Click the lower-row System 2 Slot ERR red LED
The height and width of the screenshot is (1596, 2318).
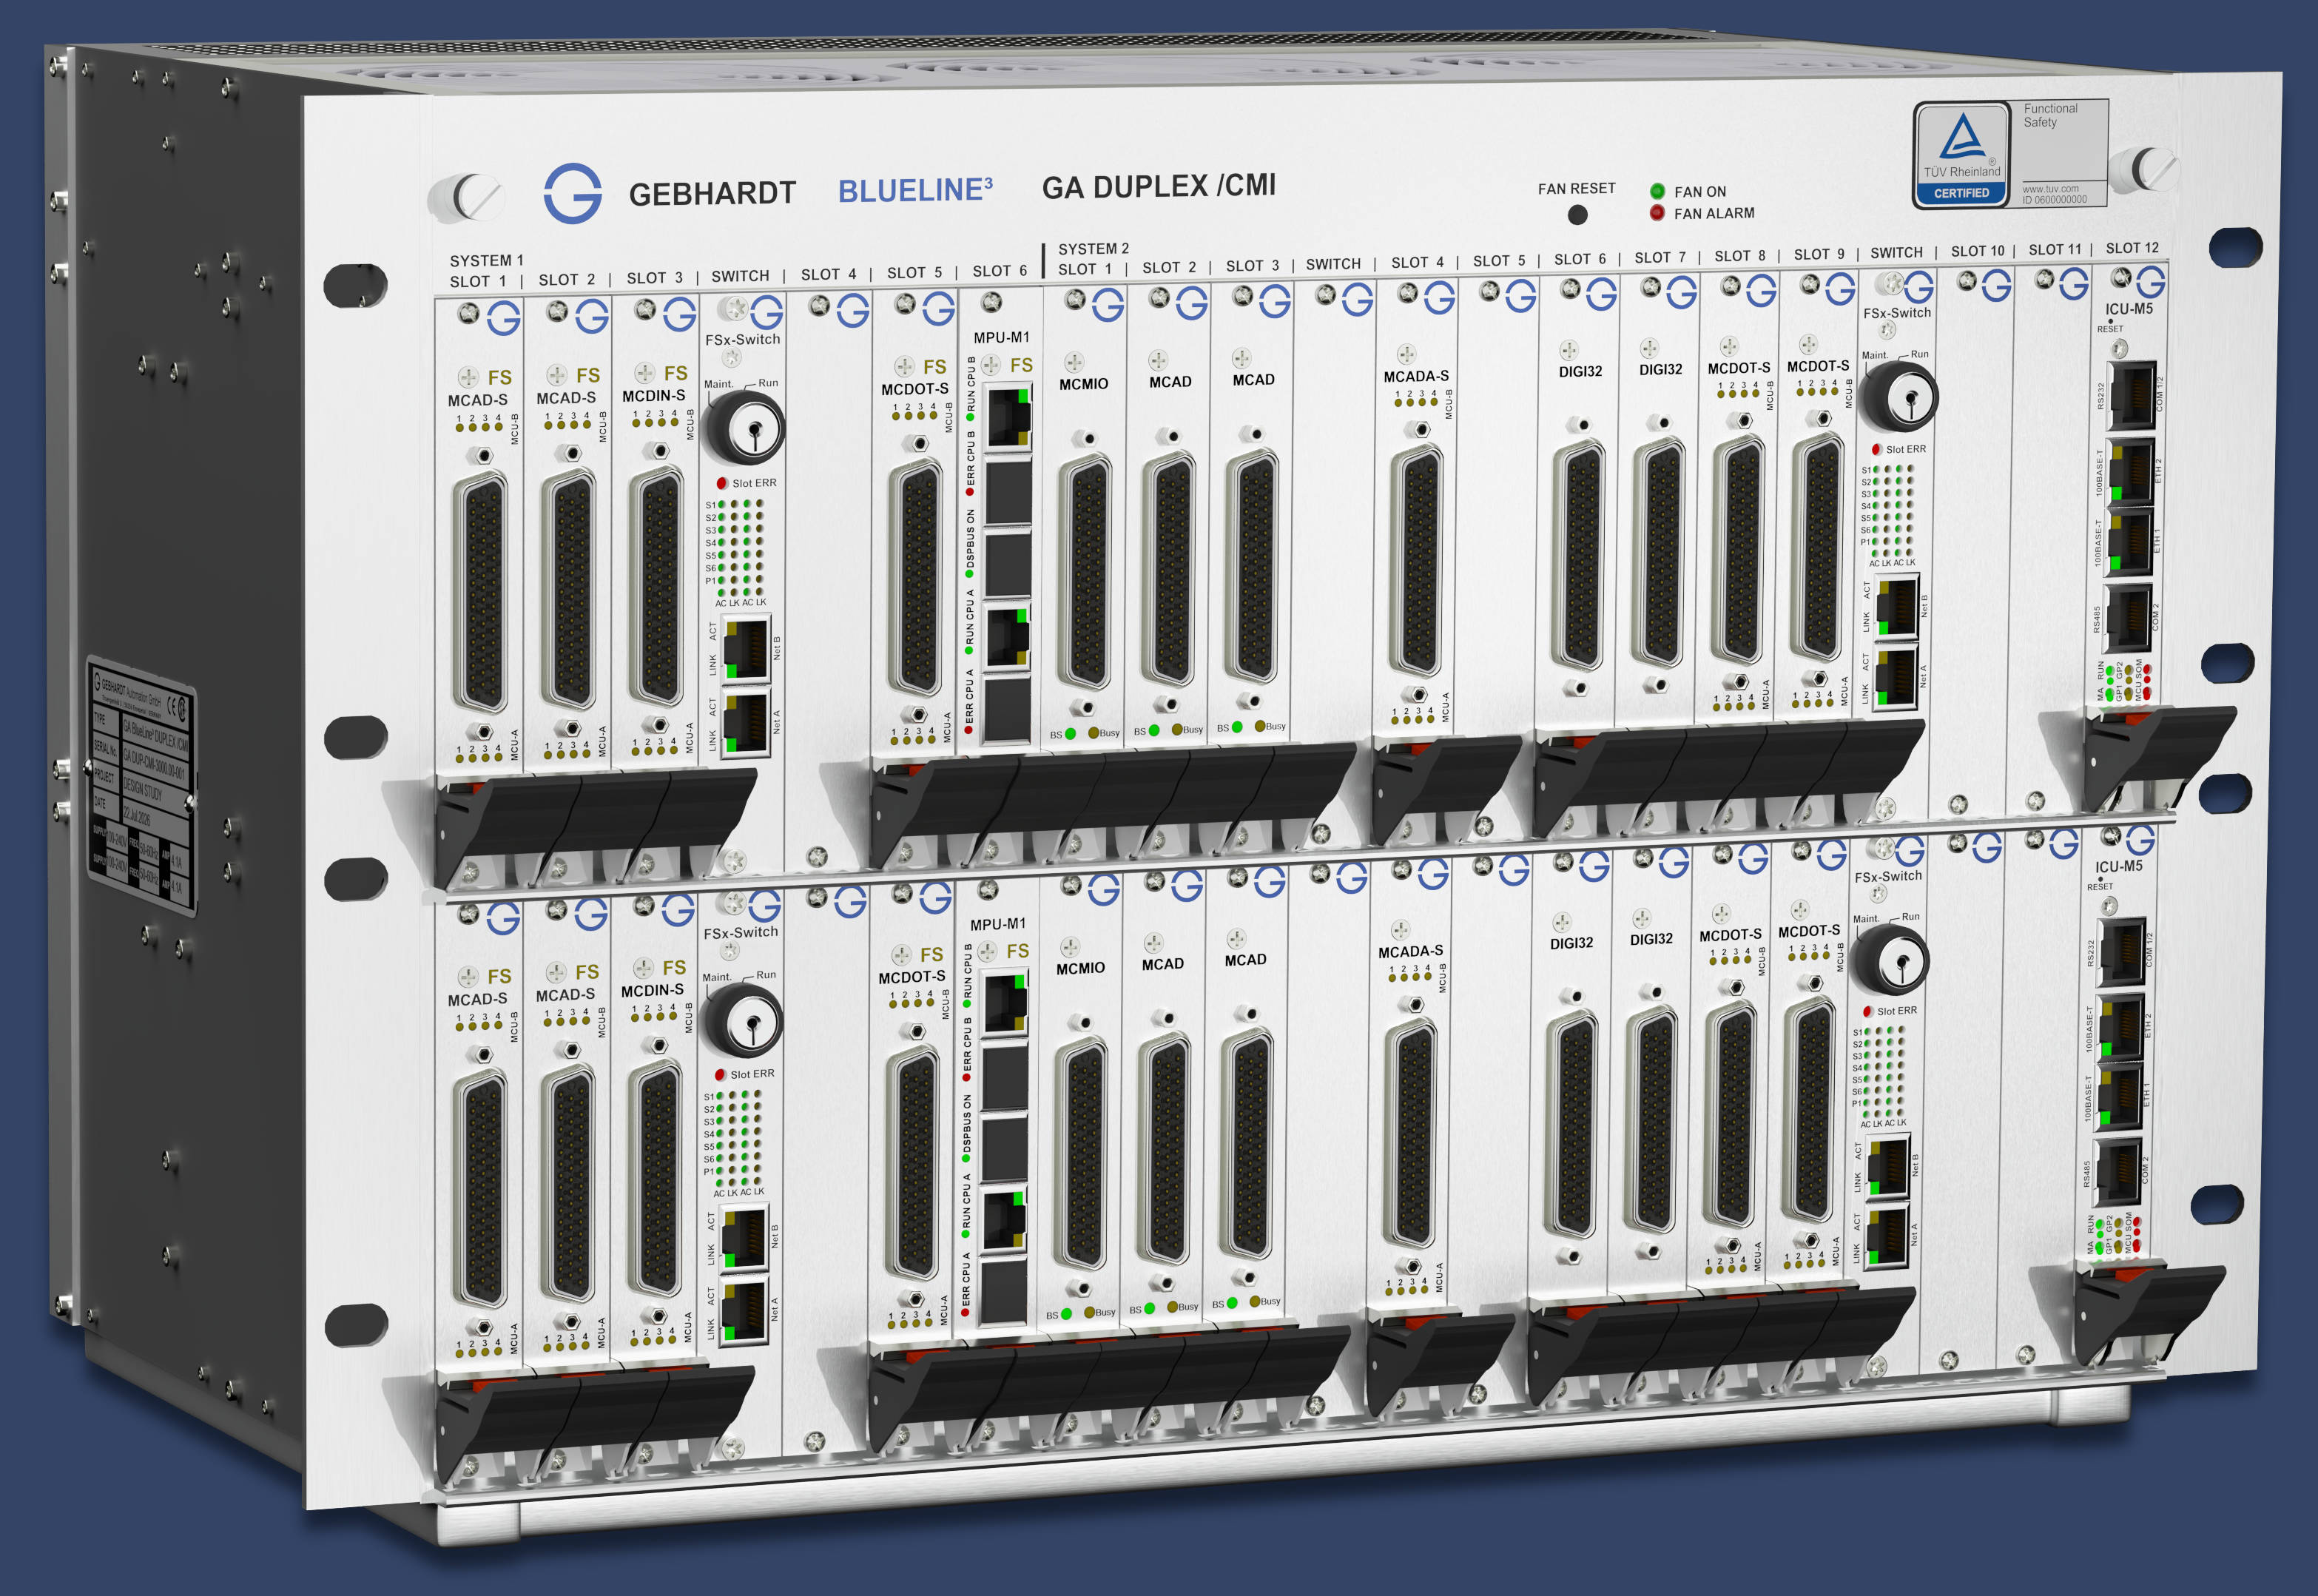(x=1867, y=1011)
